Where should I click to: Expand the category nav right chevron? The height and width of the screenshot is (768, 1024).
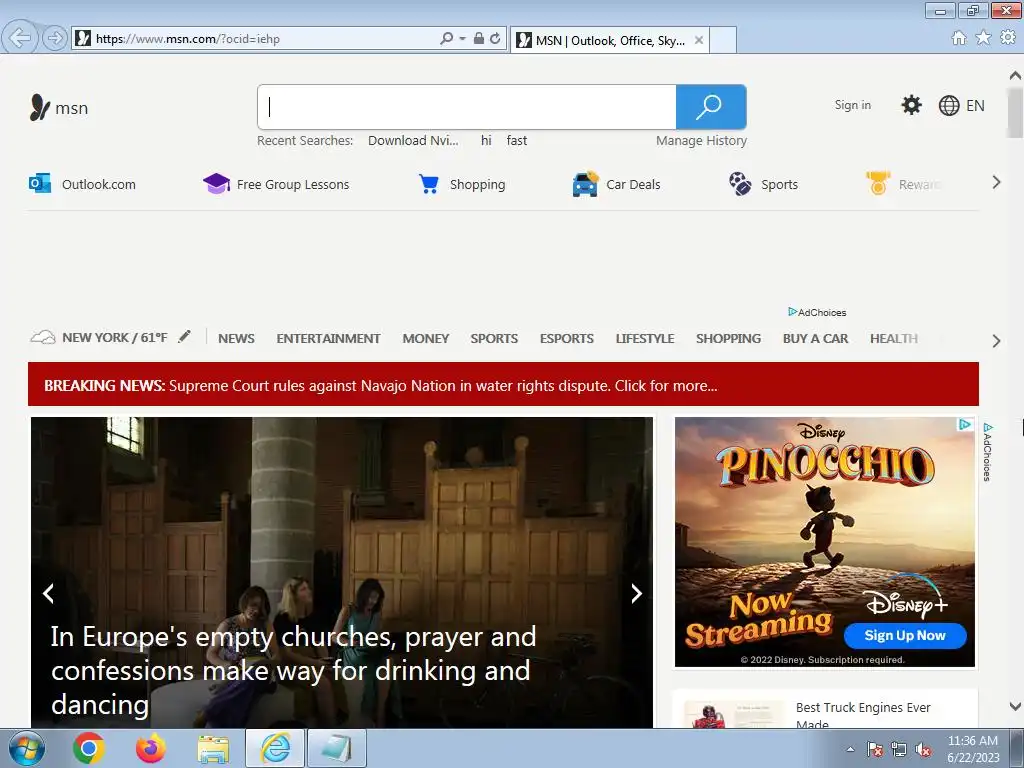(996, 341)
